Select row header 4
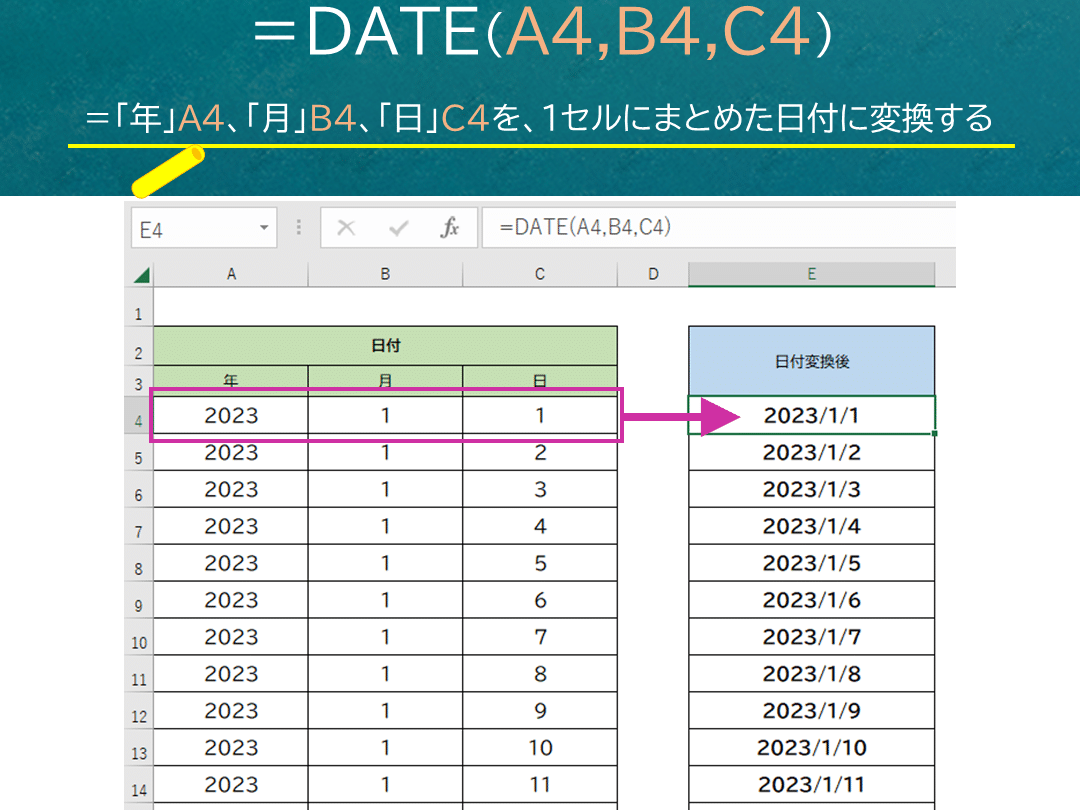The height and width of the screenshot is (810, 1080). tap(140, 420)
